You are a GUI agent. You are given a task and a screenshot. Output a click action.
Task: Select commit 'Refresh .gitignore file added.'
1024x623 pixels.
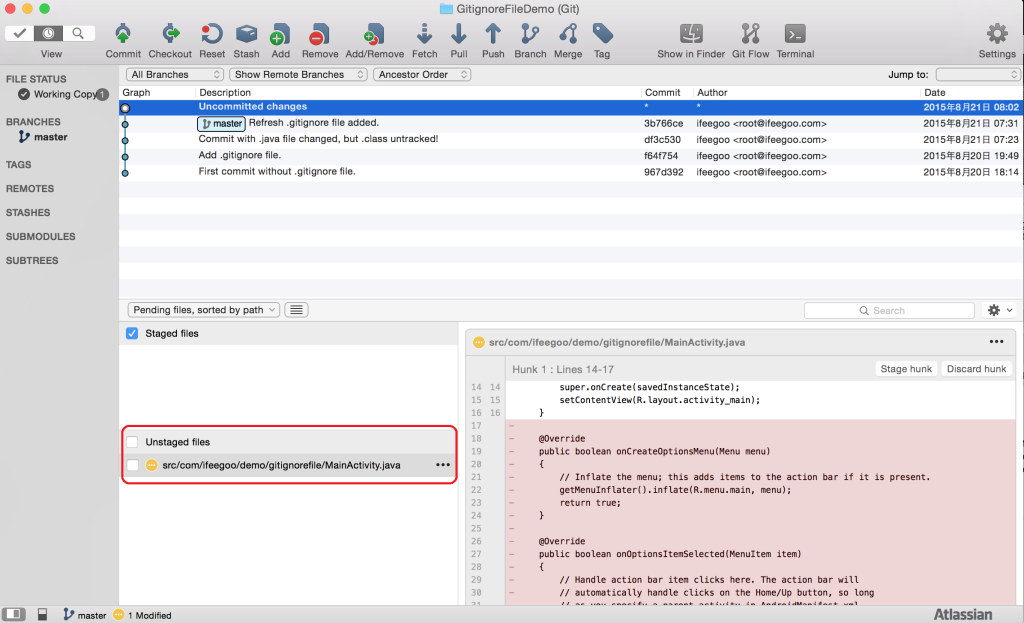tap(571, 123)
